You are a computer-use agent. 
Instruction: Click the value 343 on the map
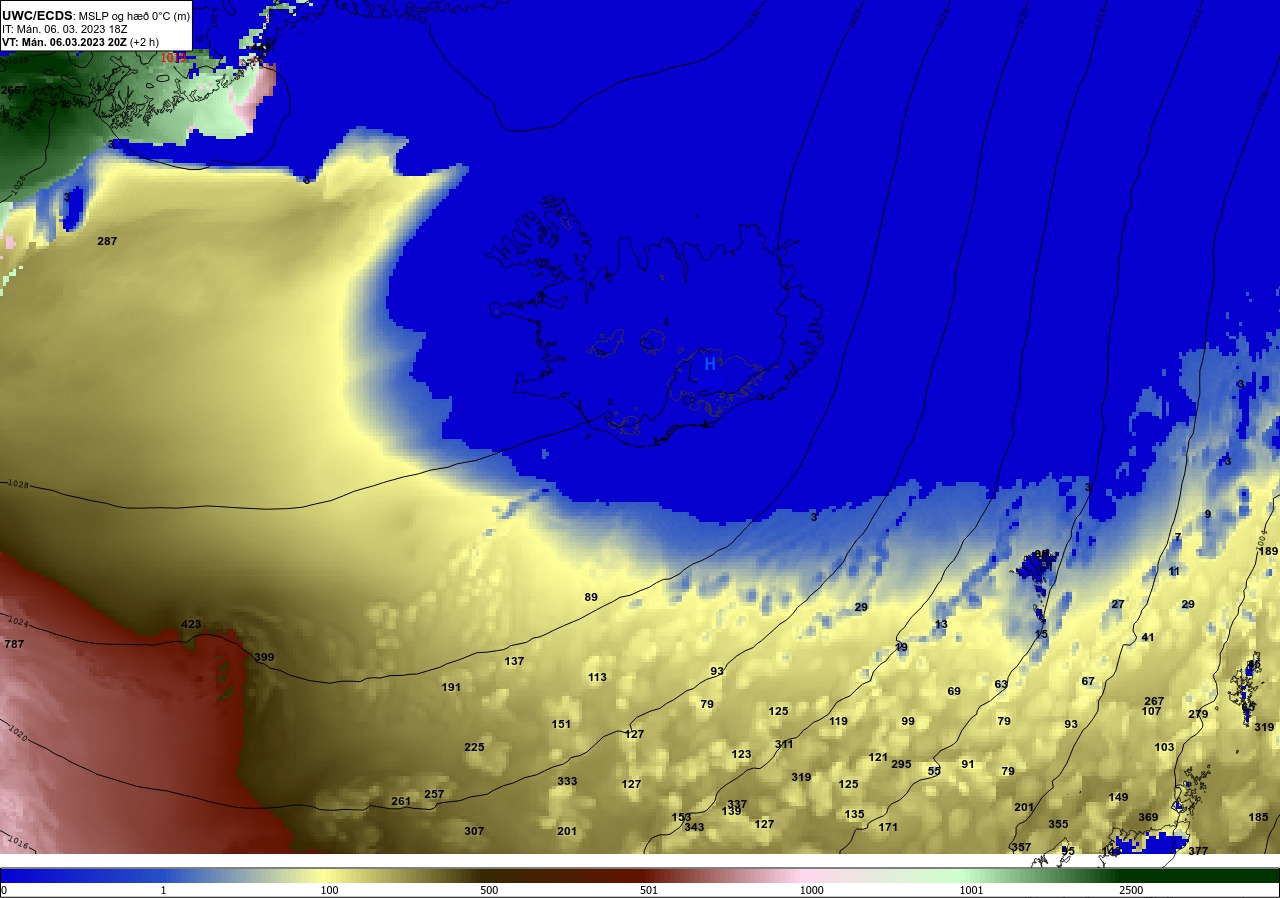[694, 827]
